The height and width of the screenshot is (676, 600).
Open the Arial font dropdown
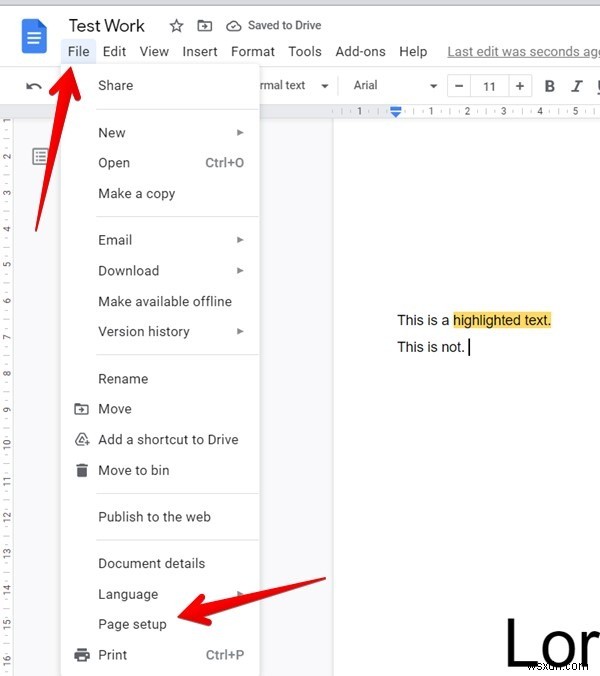pyautogui.click(x=395, y=86)
